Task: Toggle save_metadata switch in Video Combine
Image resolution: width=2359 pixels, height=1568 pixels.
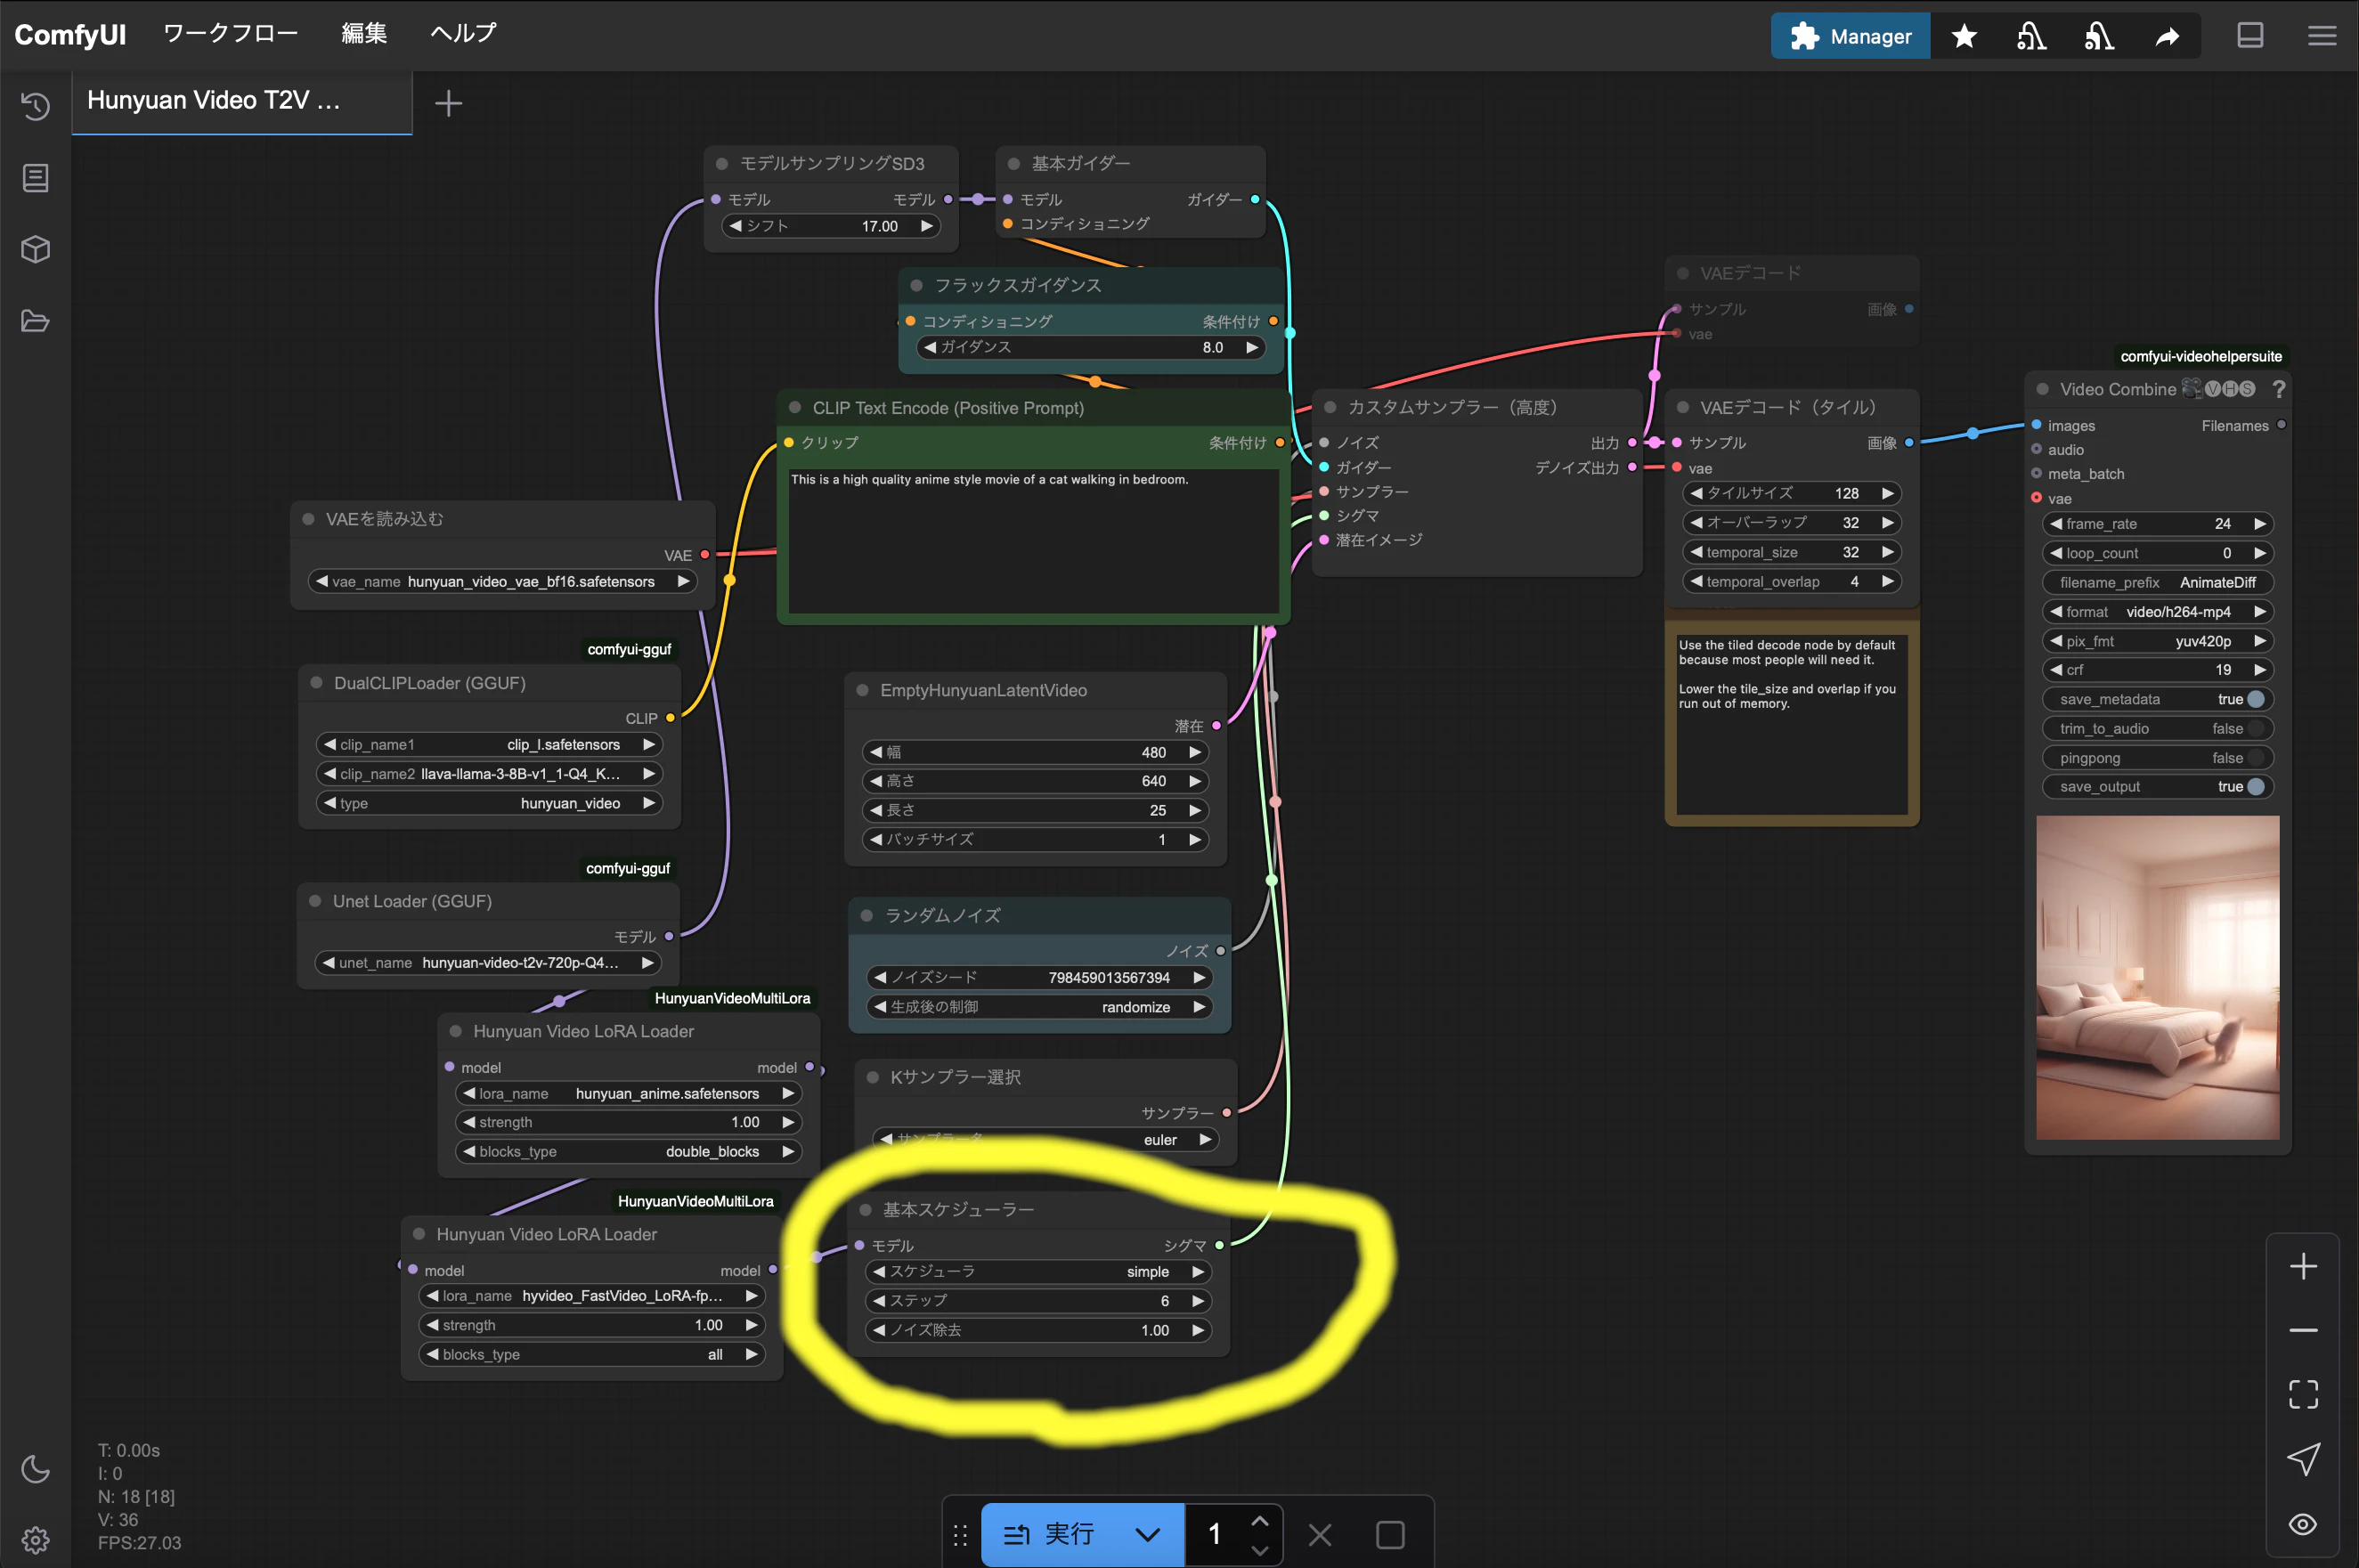Action: (x=2255, y=699)
